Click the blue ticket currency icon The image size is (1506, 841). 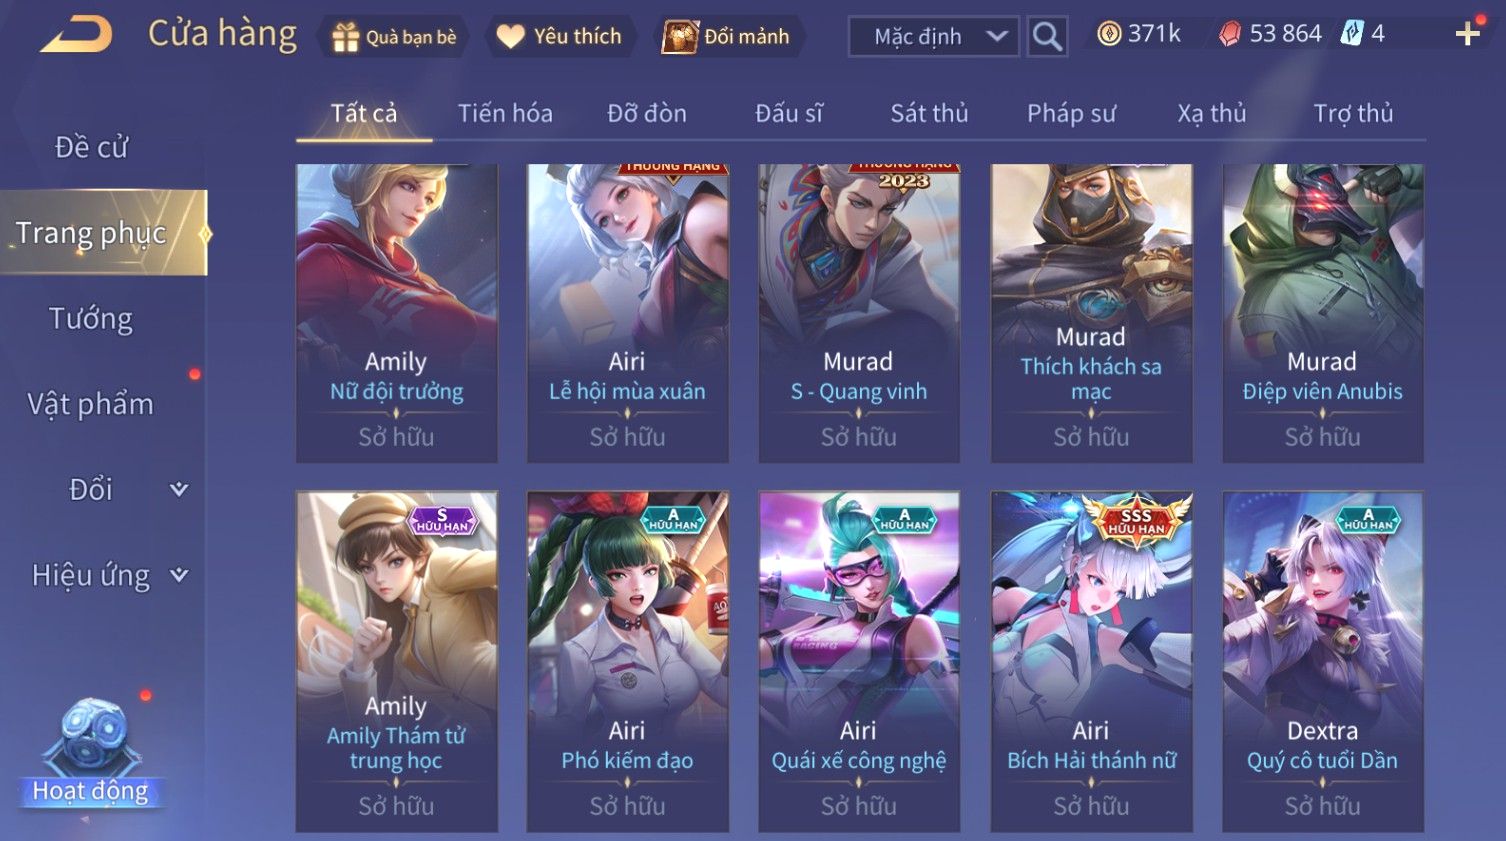pos(1352,33)
